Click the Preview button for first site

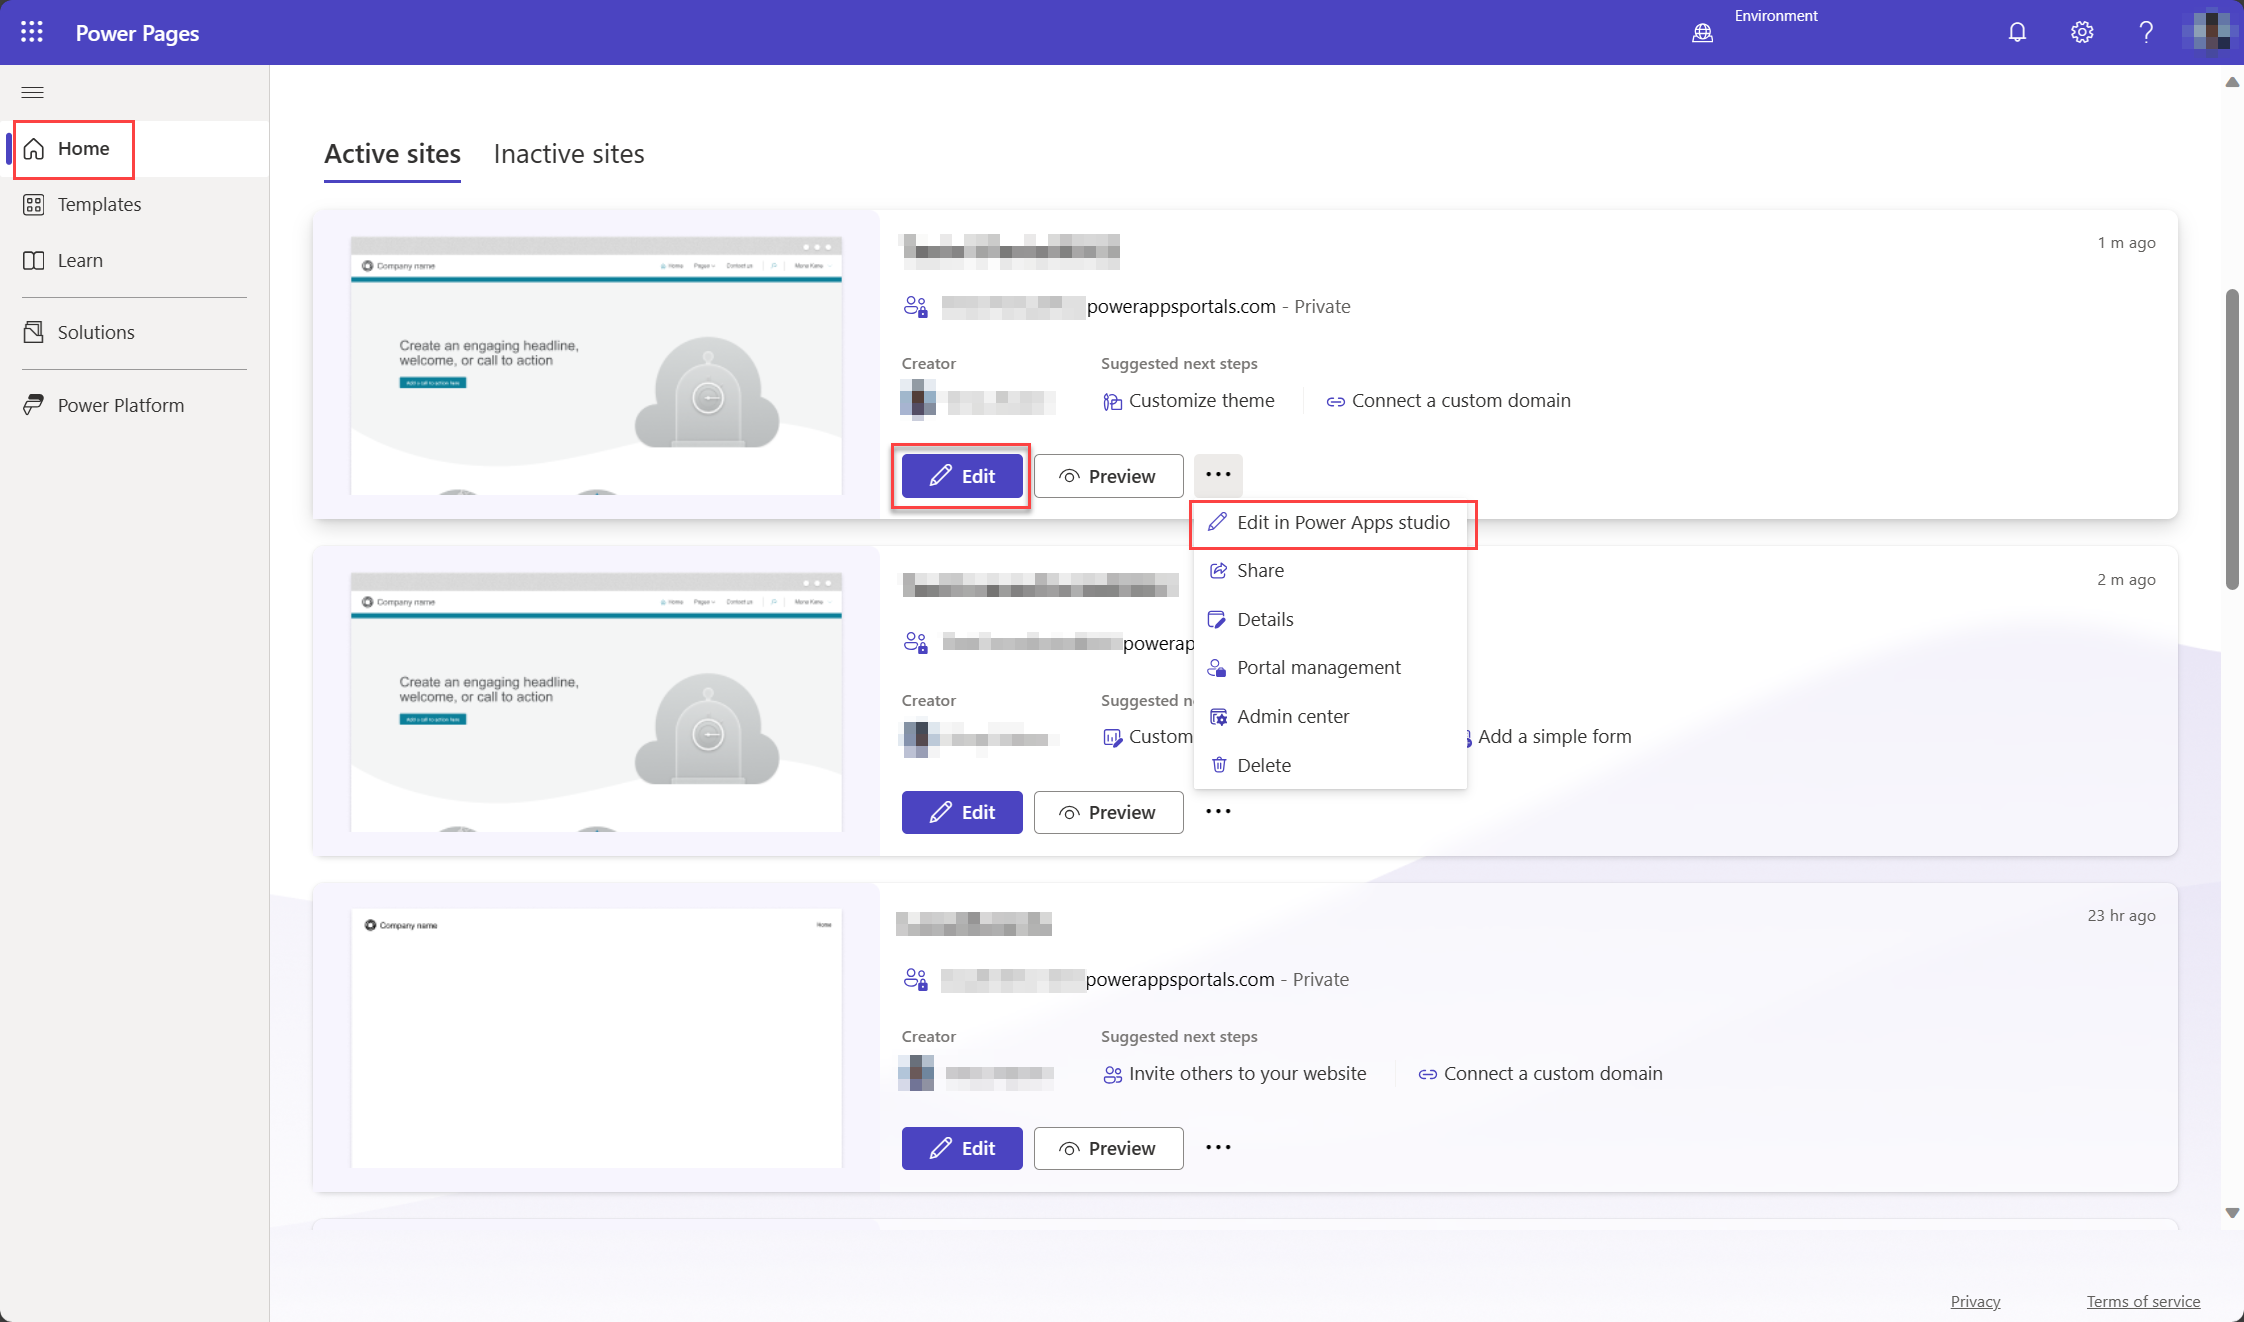pos(1108,475)
